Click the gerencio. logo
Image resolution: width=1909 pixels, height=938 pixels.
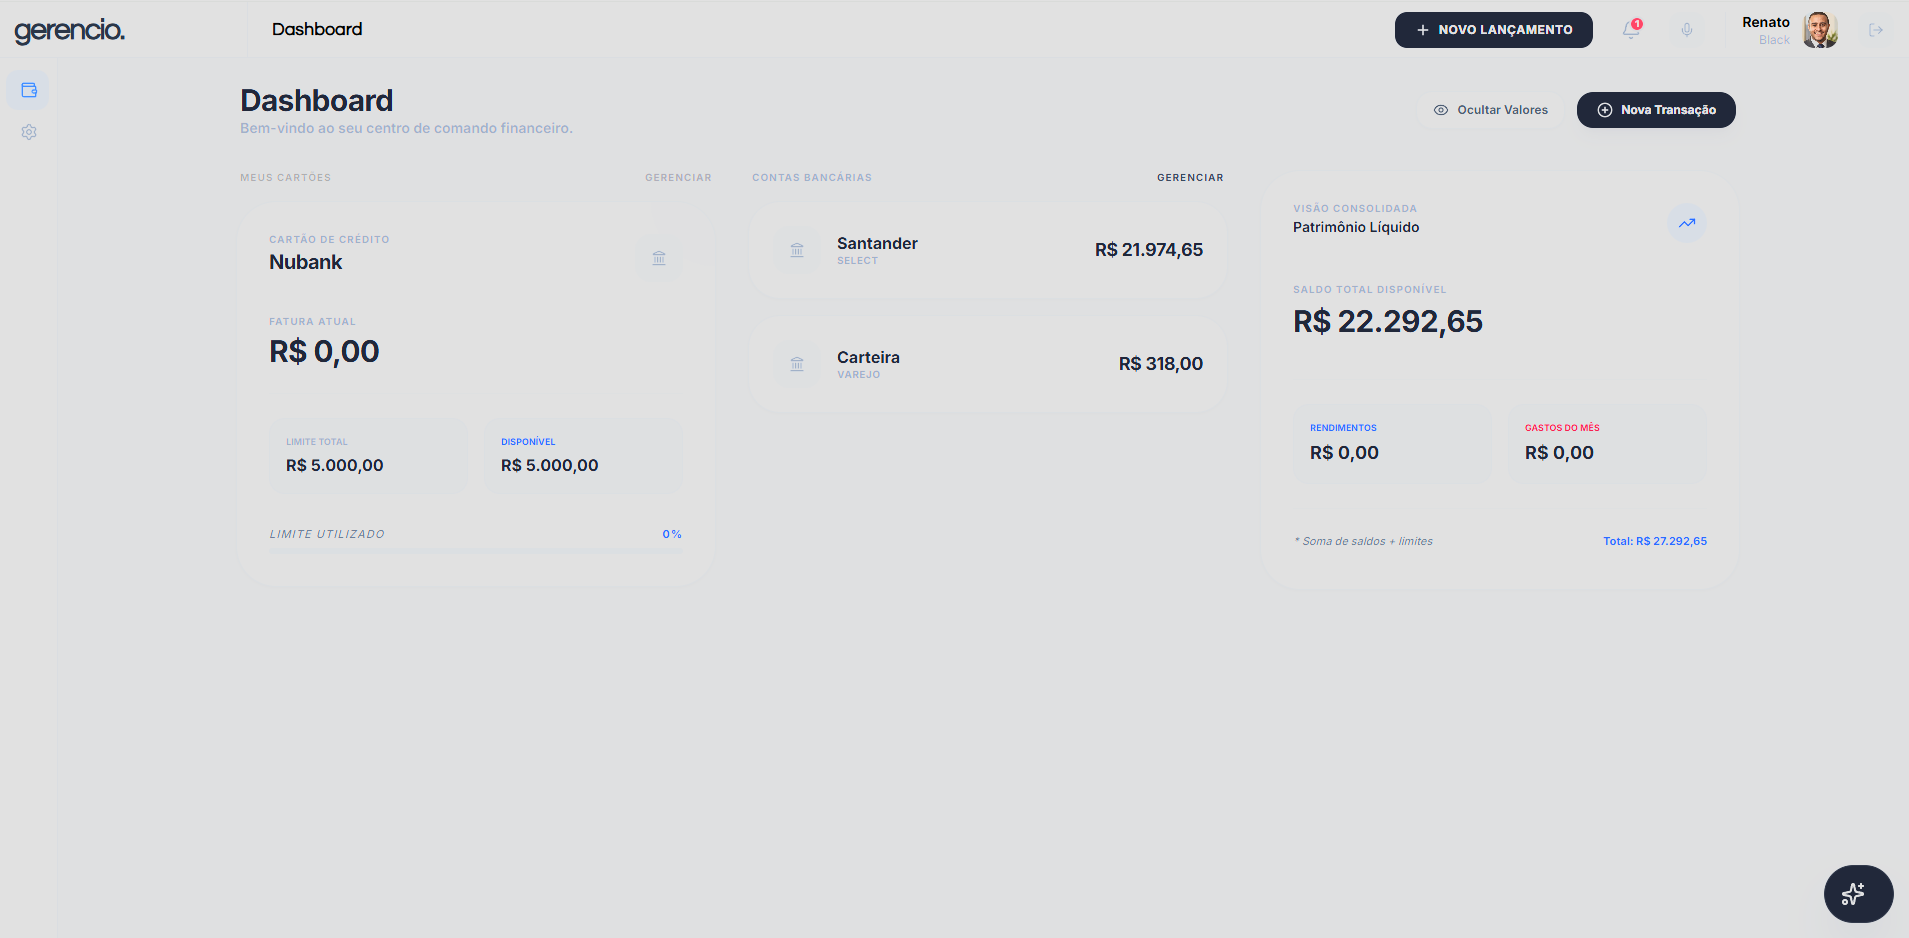click(x=70, y=31)
